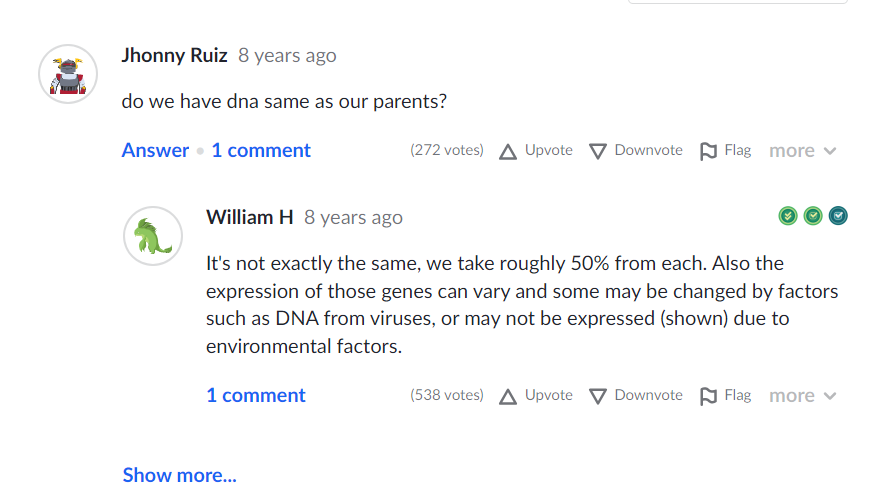Click William H's first green badge
Image resolution: width=894 pixels, height=501 pixels.
[788, 216]
